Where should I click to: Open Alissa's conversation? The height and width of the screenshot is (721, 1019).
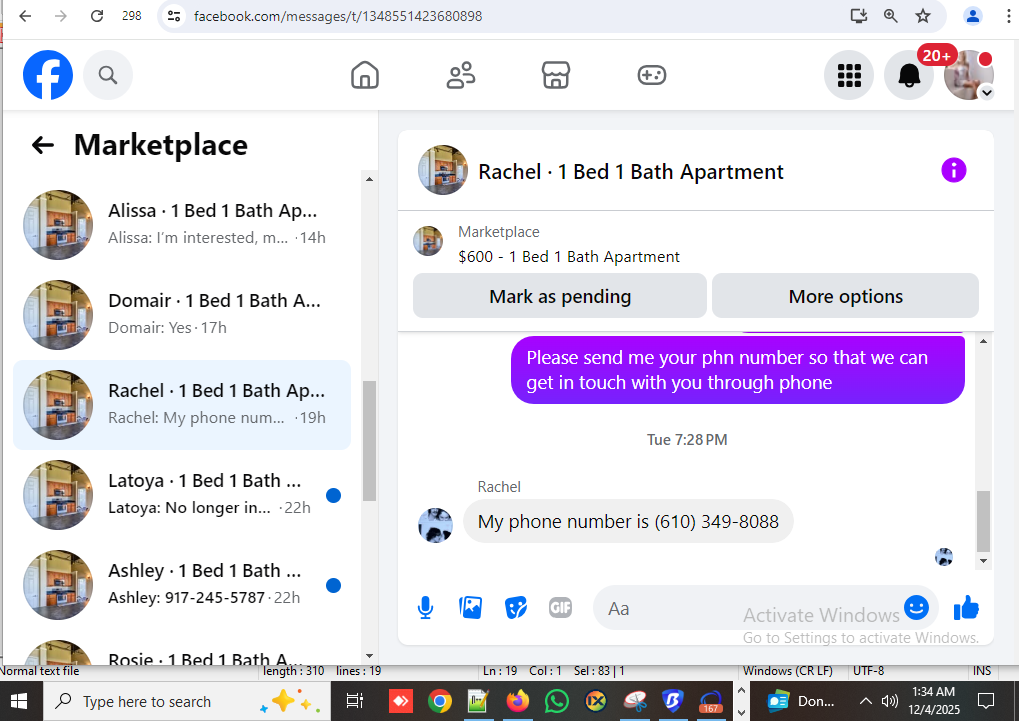click(x=182, y=224)
